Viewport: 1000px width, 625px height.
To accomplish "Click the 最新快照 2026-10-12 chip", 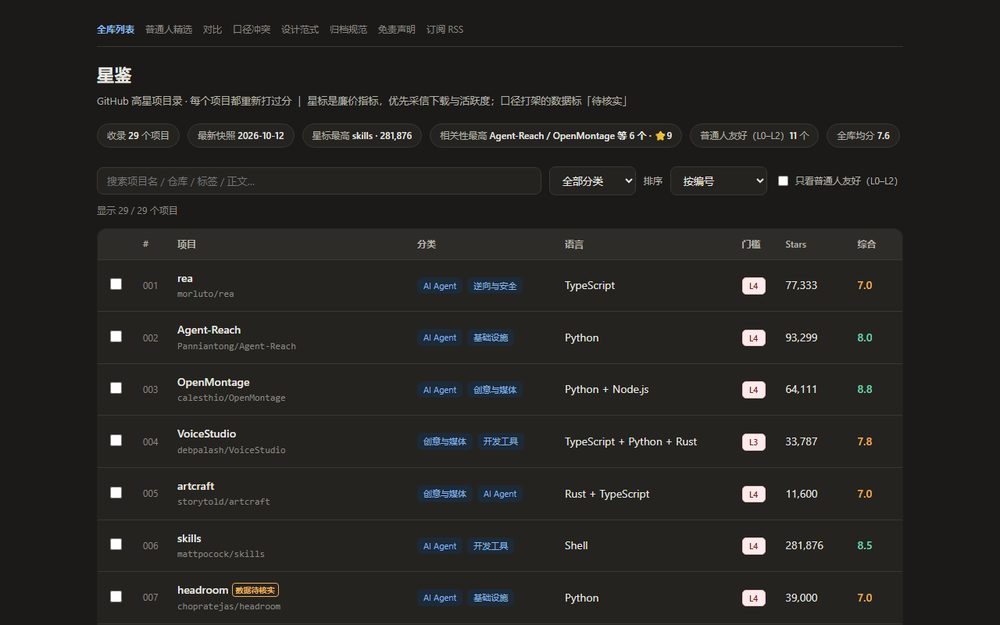I will coord(240,136).
